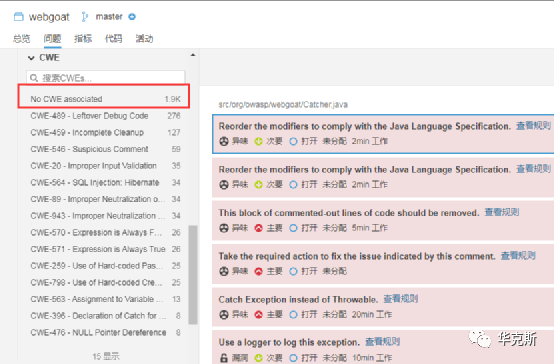Click 异味 type label on Take required action issue

coord(240,271)
